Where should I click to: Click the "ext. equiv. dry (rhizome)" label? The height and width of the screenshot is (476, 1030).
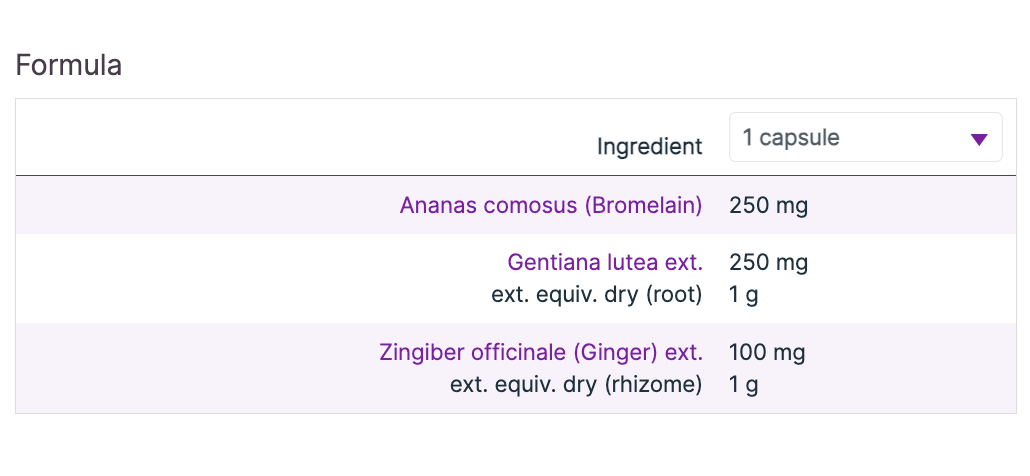(576, 385)
